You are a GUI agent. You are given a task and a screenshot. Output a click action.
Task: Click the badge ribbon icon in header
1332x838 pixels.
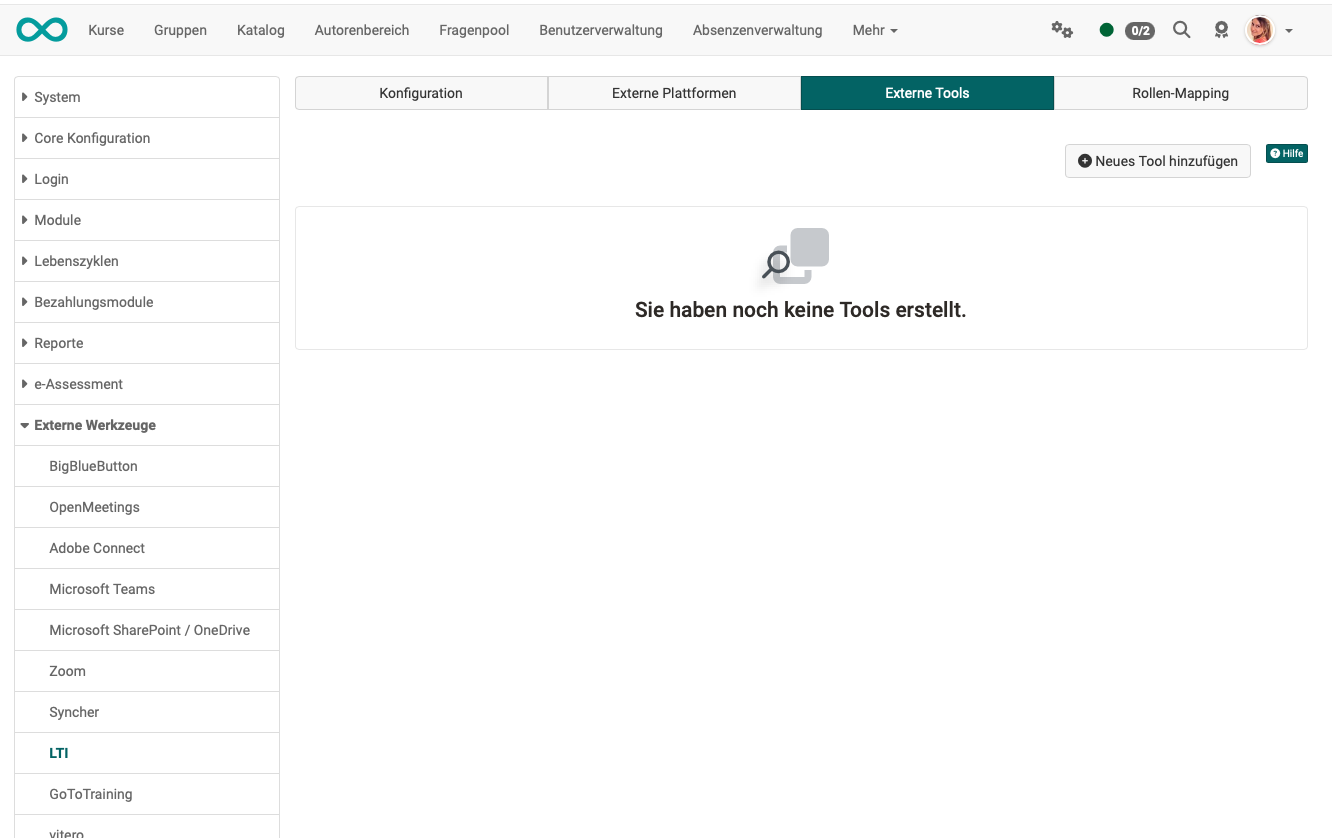click(x=1221, y=30)
